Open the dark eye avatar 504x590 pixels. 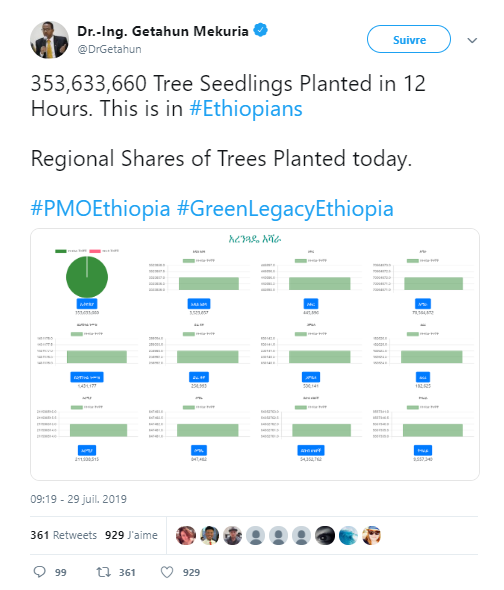pyautogui.click(x=325, y=535)
